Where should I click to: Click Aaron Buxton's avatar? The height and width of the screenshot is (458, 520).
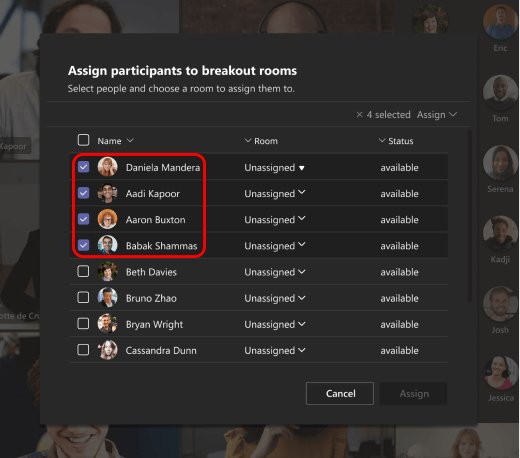107,219
